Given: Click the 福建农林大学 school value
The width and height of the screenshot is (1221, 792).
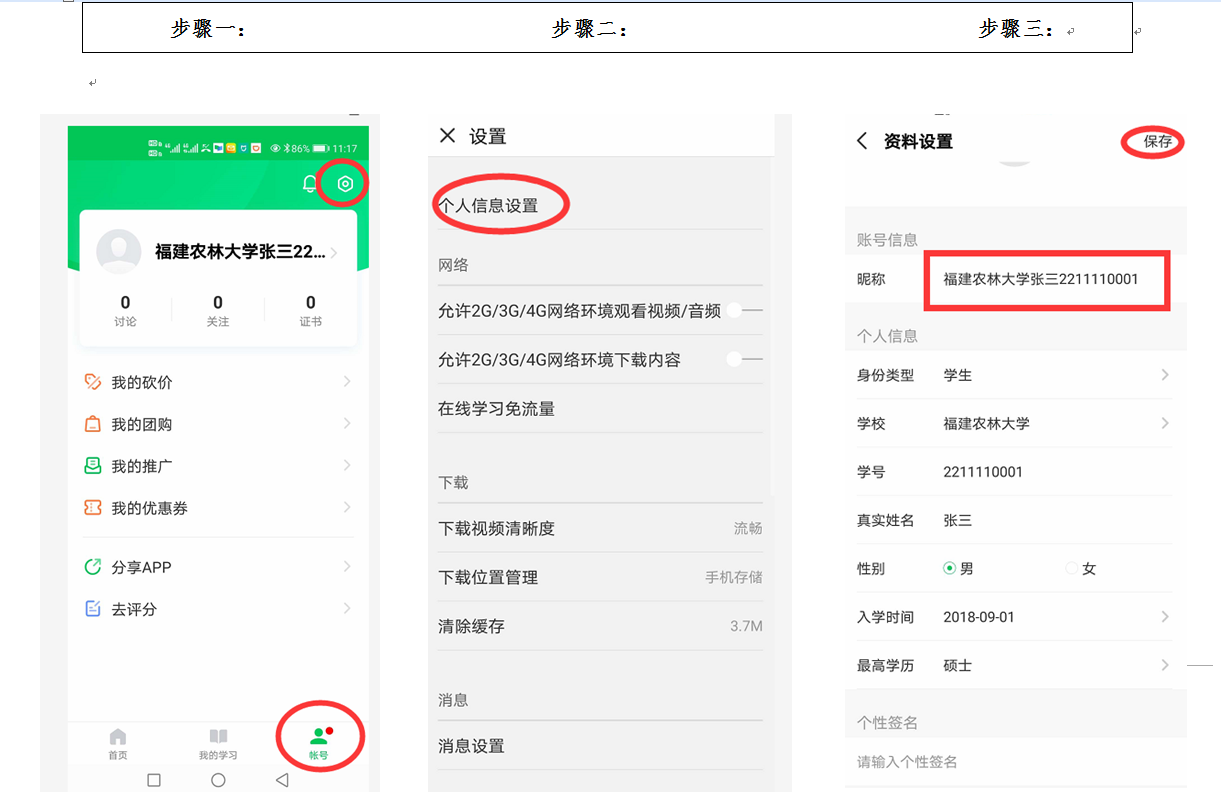Looking at the screenshot, I should pyautogui.click(x=986, y=423).
